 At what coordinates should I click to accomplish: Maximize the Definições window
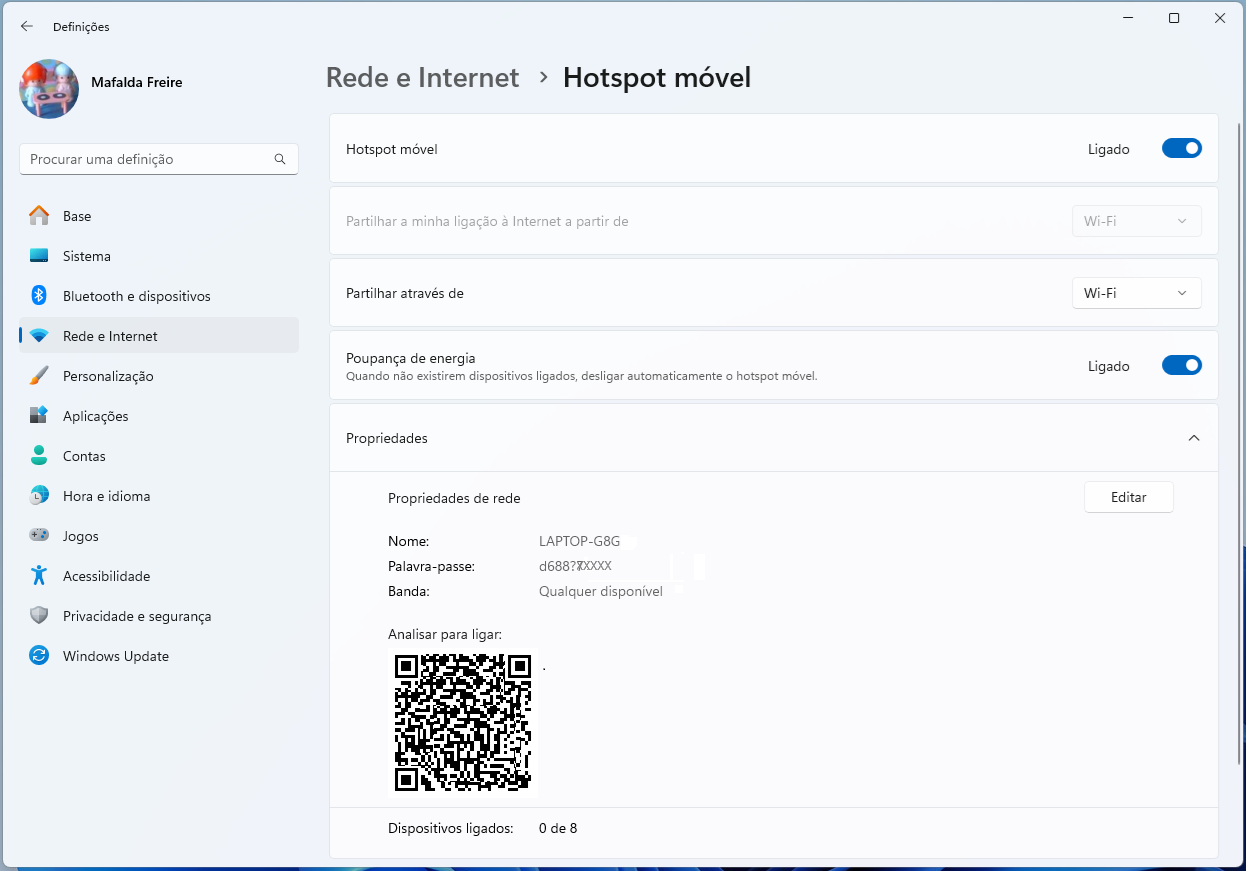coord(1174,18)
